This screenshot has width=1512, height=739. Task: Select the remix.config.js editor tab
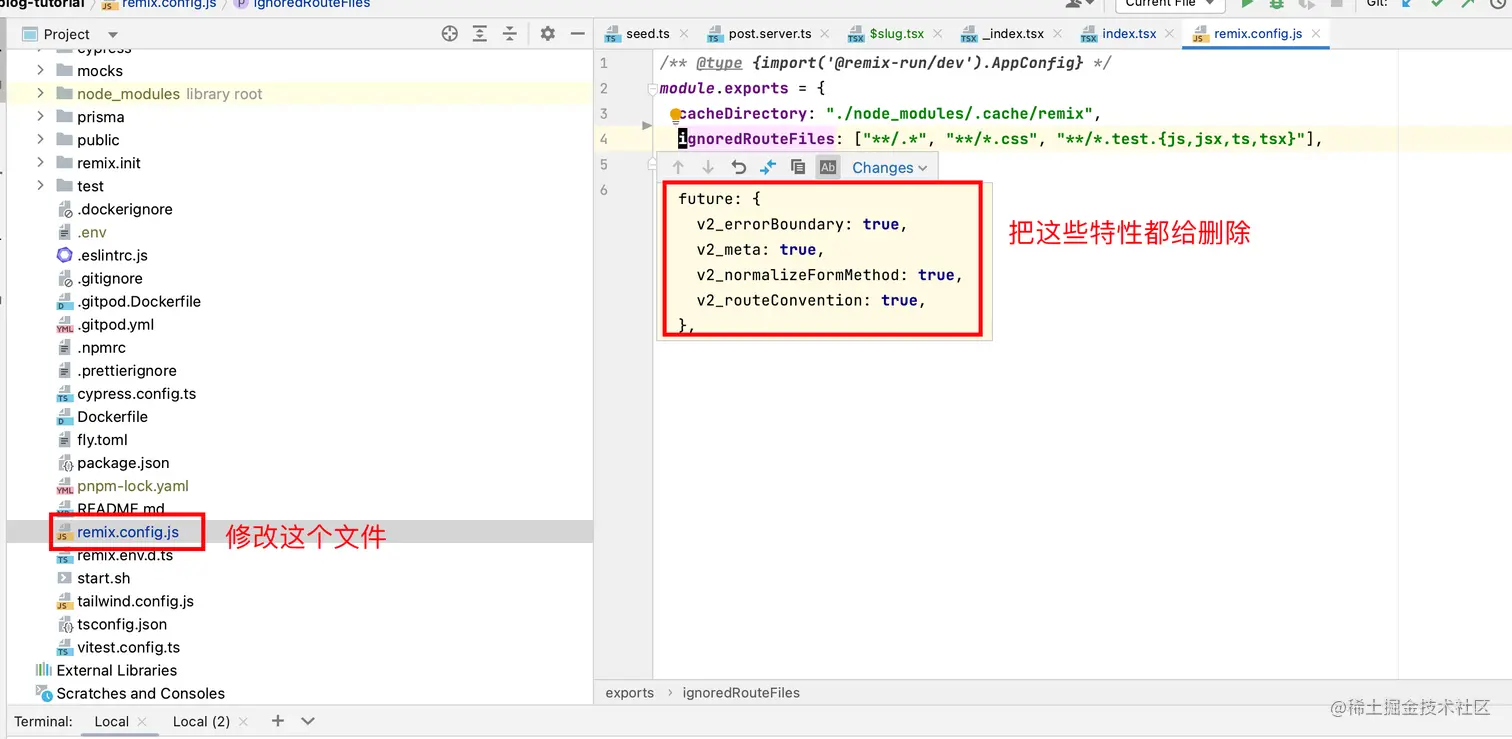coord(1258,34)
